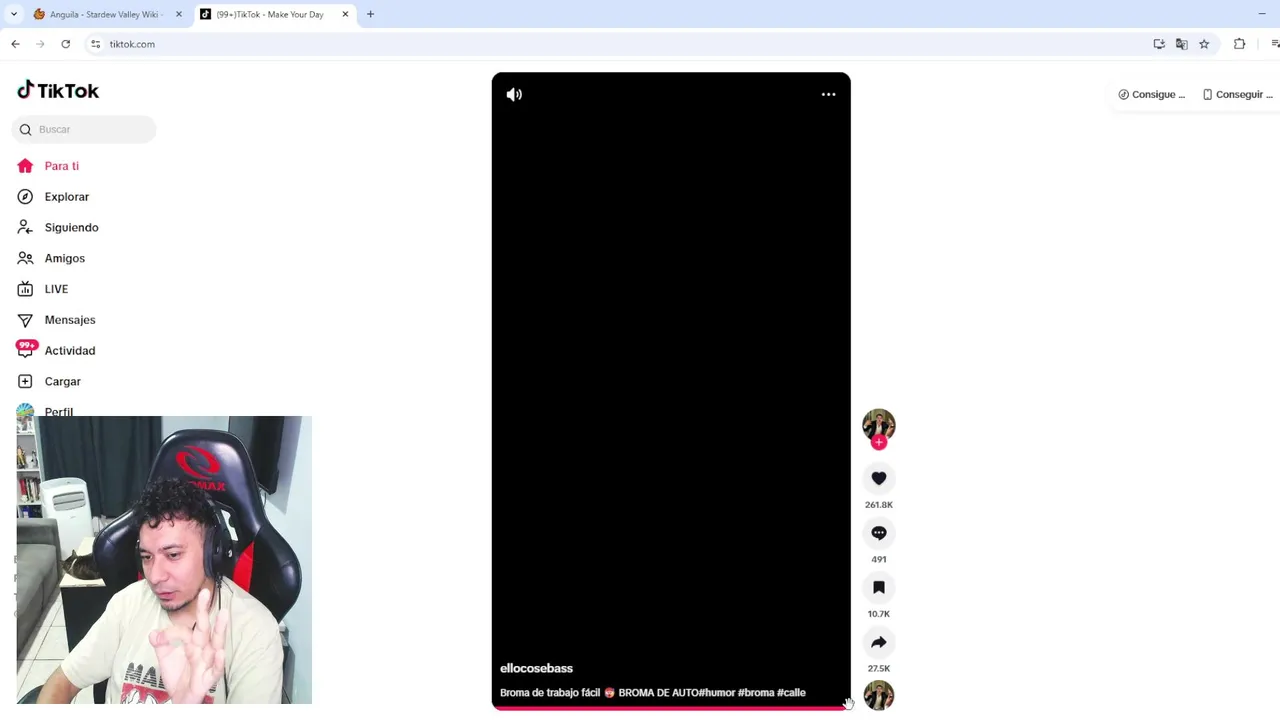Focus the Buscar search field

tap(84, 130)
